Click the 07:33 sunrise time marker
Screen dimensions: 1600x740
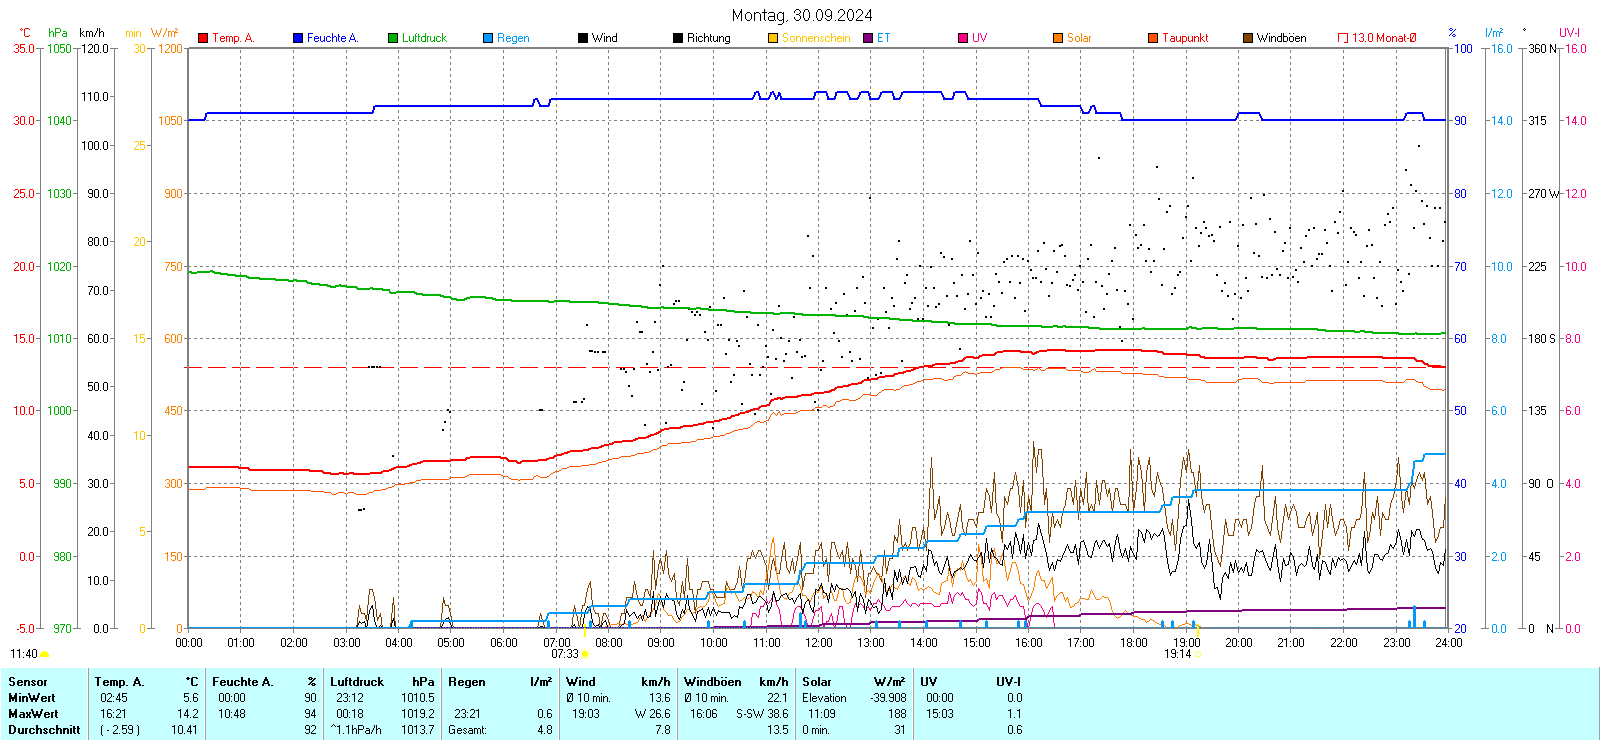pyautogui.click(x=565, y=654)
